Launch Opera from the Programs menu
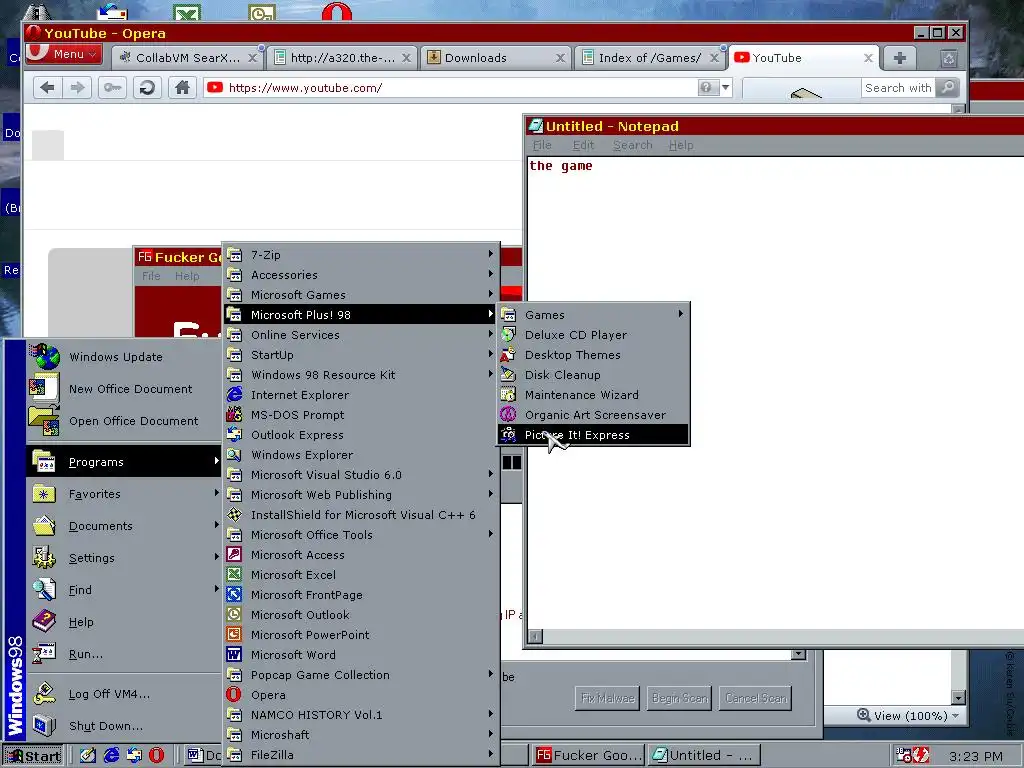The image size is (1024, 768). coord(361,695)
